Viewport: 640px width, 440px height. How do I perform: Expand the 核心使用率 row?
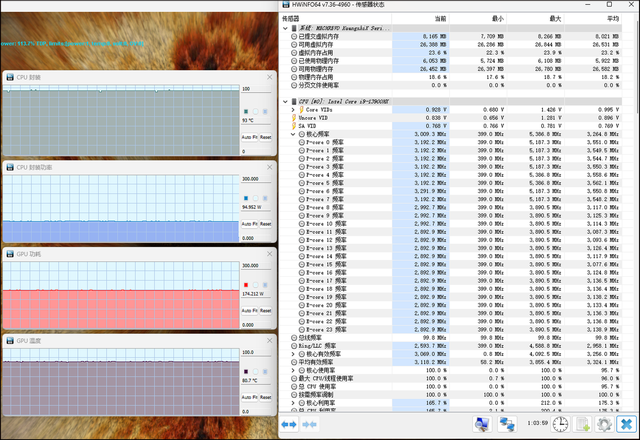click(x=293, y=369)
